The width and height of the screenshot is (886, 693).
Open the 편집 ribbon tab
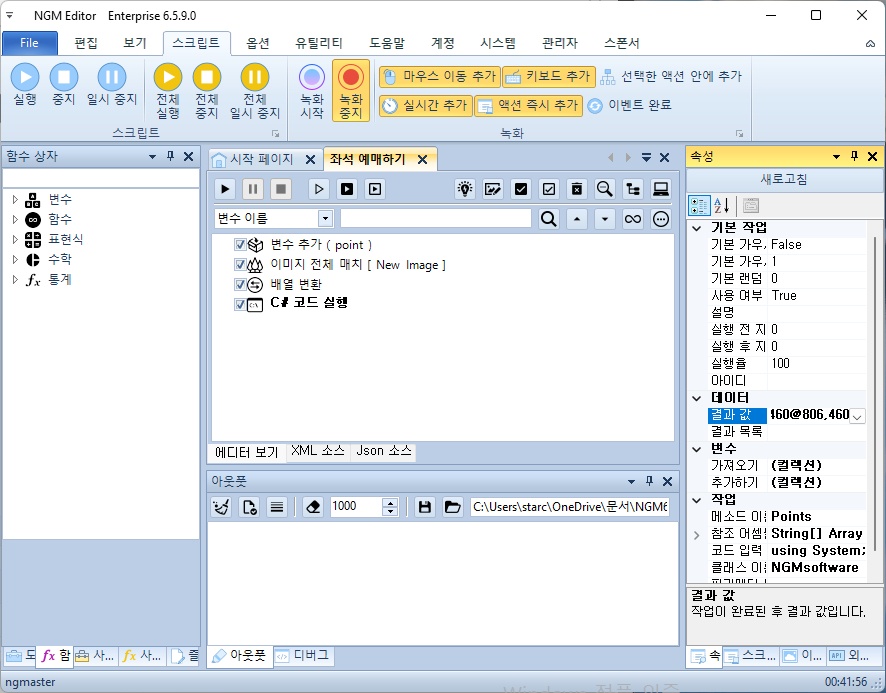tap(86, 43)
